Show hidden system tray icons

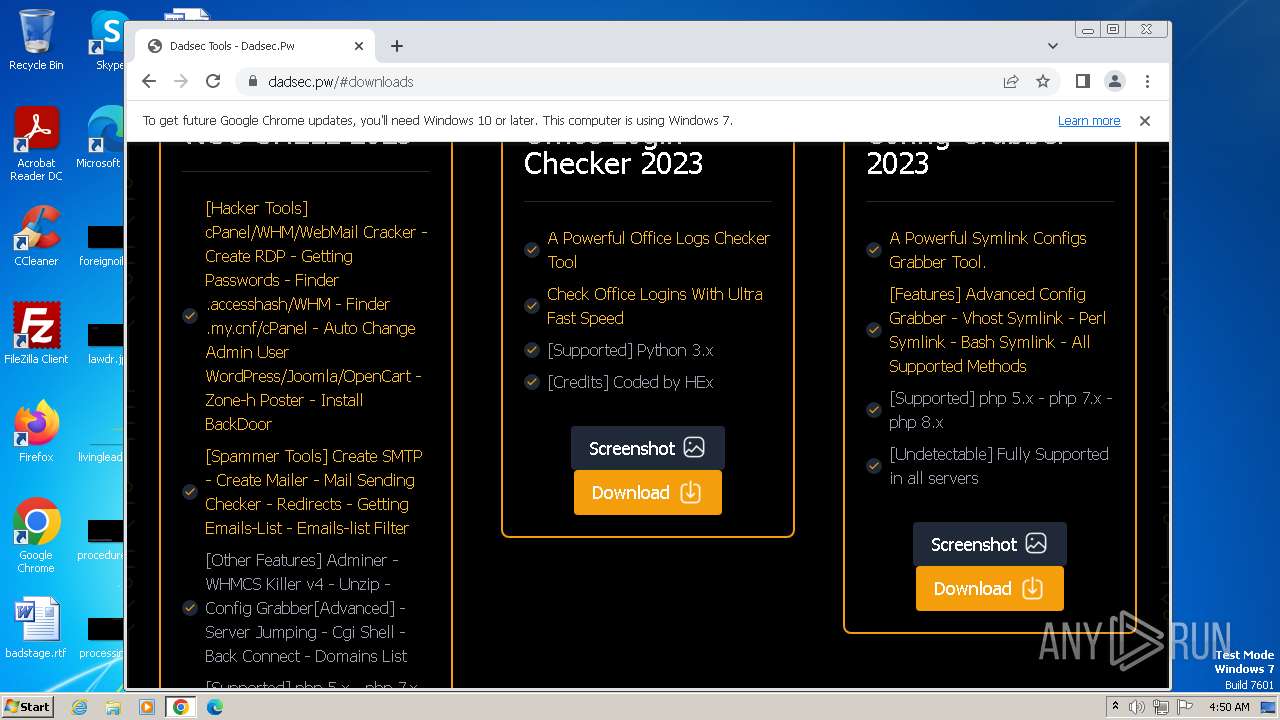click(x=1115, y=707)
